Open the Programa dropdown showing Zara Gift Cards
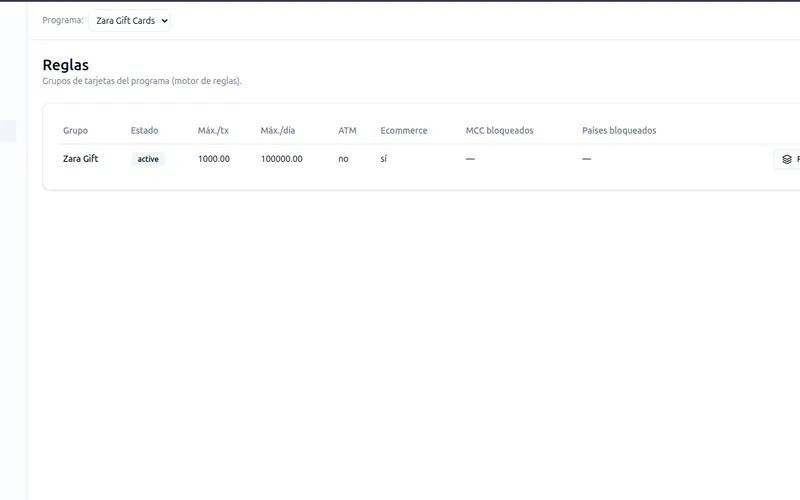The width and height of the screenshot is (800, 500). [129, 20]
